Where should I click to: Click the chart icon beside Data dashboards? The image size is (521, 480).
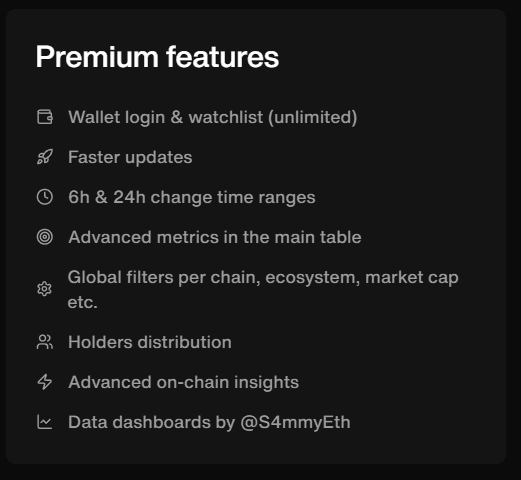pyautogui.click(x=45, y=422)
